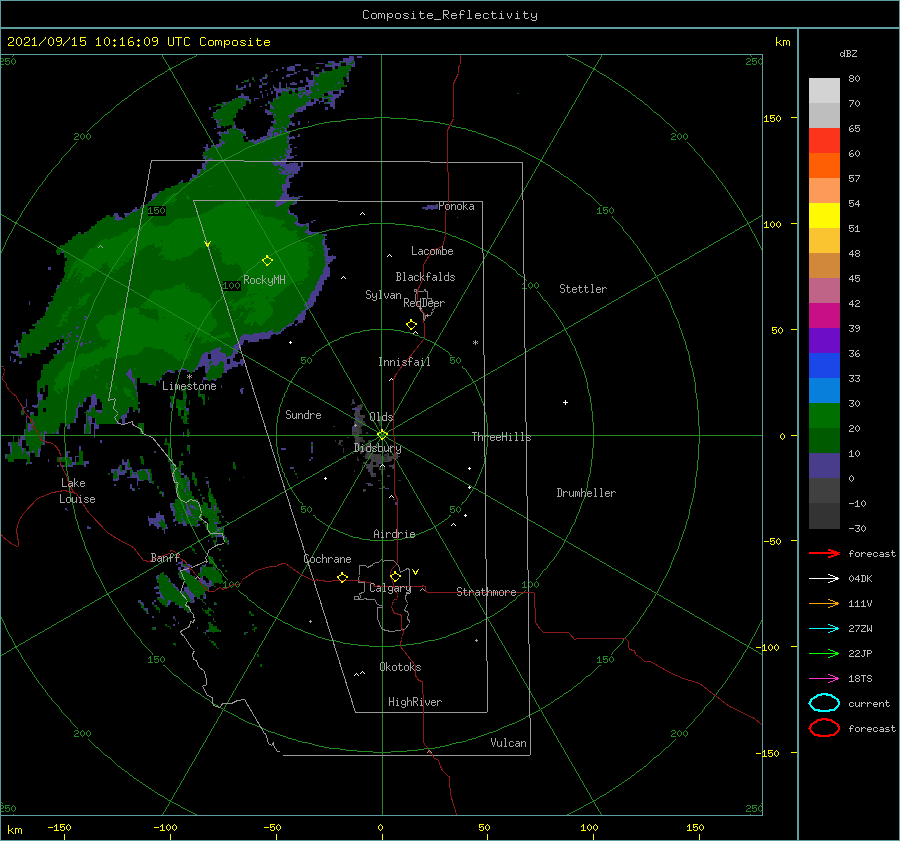Click the Strathmore label
900x841 pixels.
point(486,592)
